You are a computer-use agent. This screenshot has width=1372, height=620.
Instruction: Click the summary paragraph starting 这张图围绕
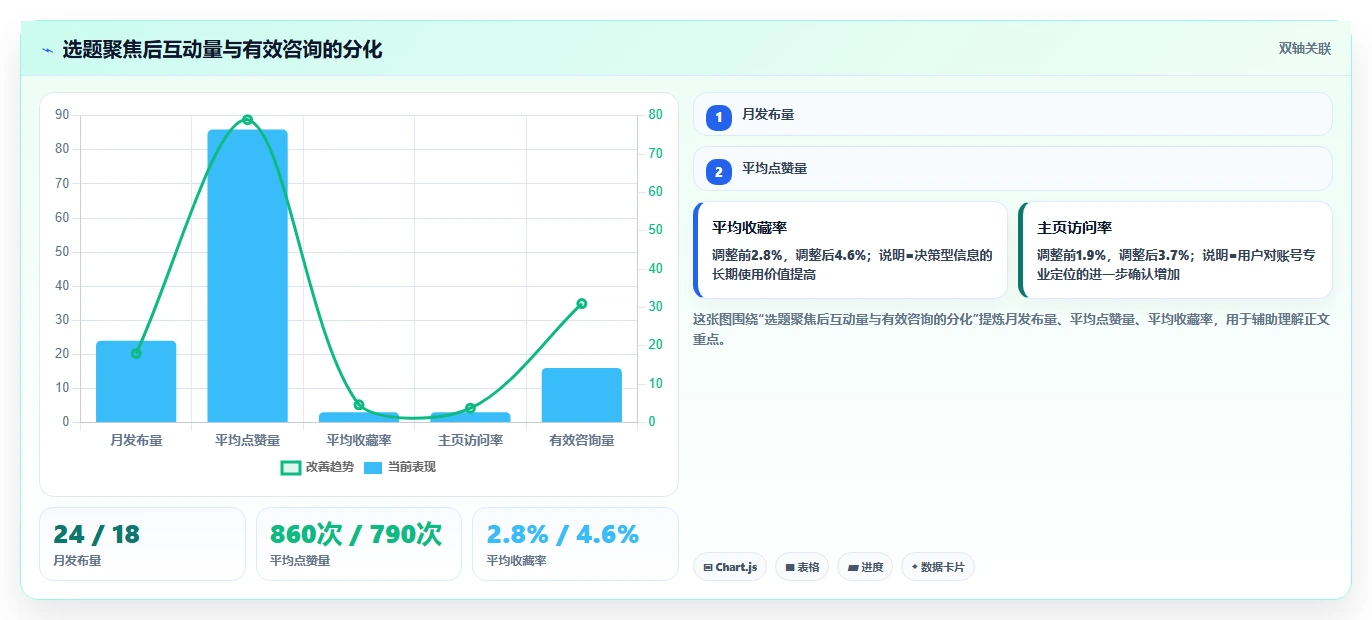pos(1011,329)
